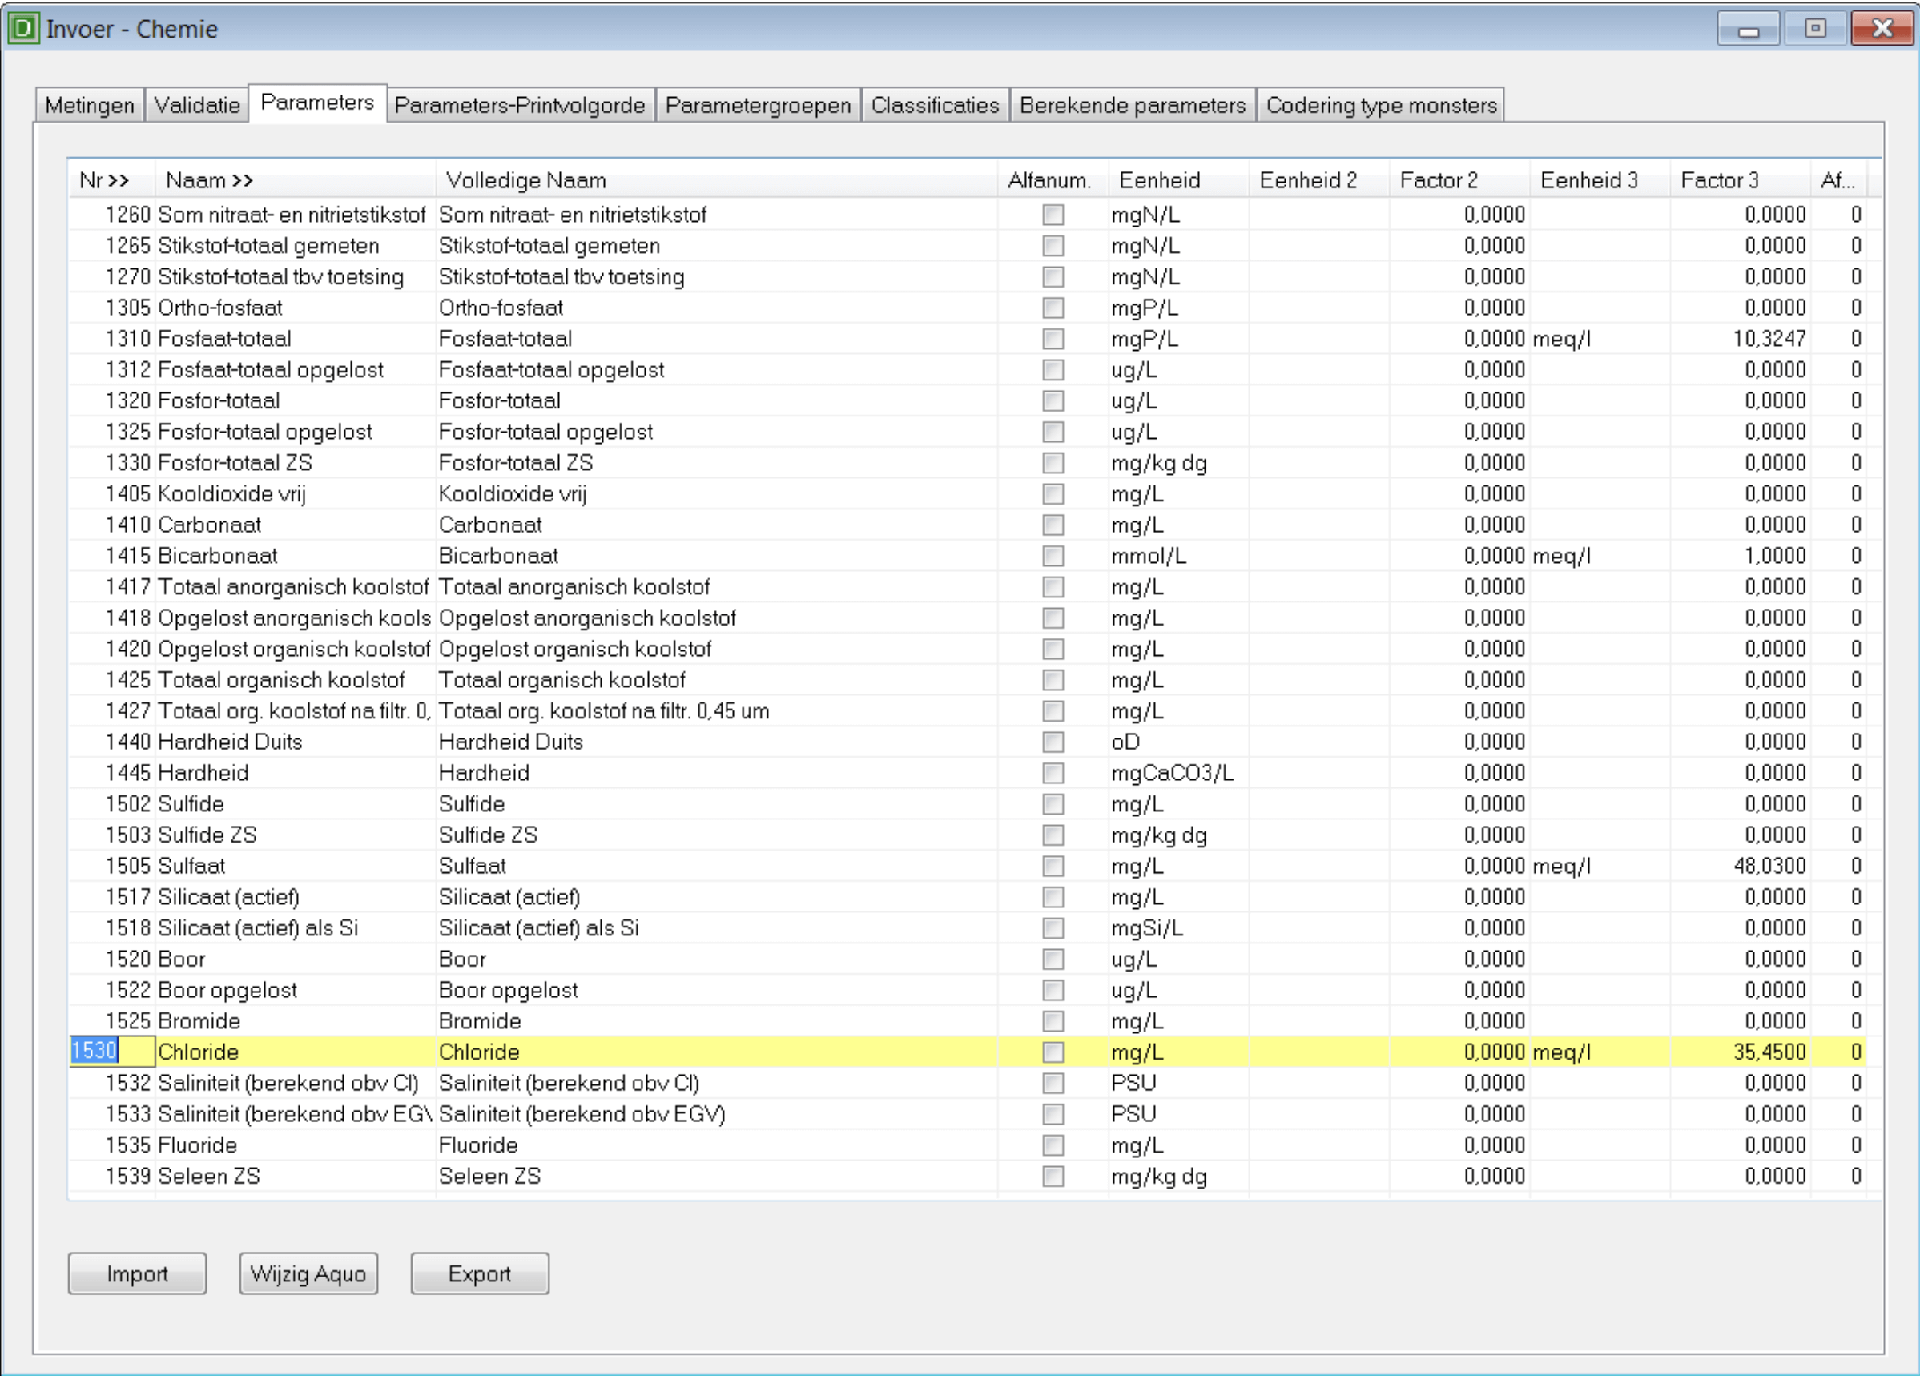Toggle Alfanum checkbox for Bicarbonaat
The height and width of the screenshot is (1376, 1920).
coord(1053,555)
